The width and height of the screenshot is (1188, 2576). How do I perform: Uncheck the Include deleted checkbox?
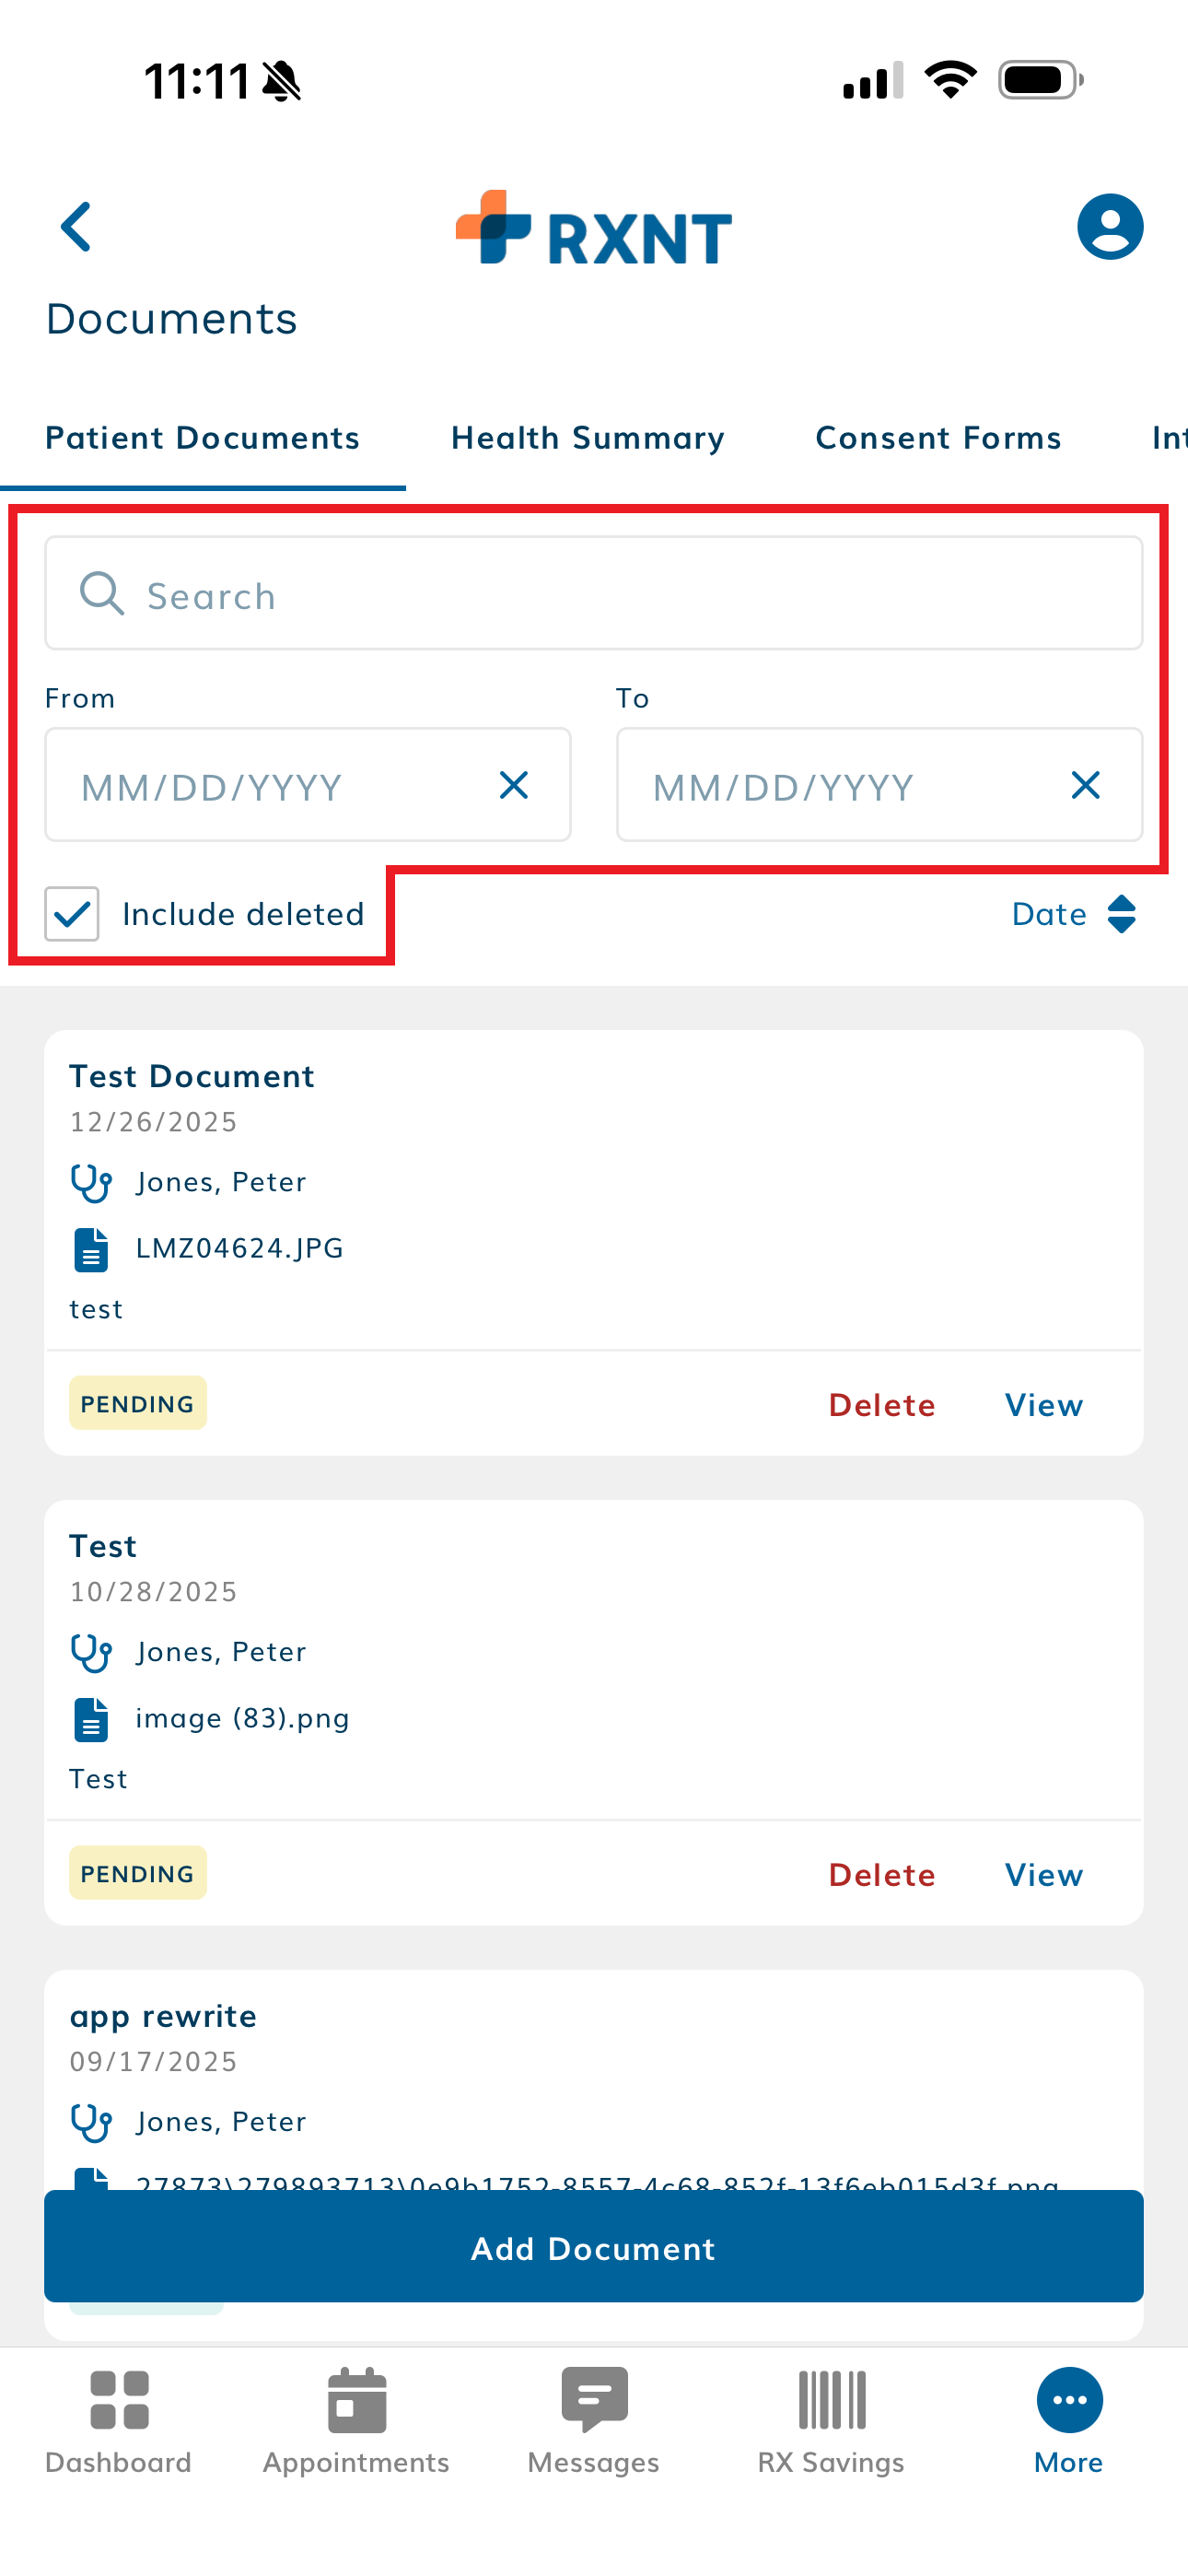point(72,914)
